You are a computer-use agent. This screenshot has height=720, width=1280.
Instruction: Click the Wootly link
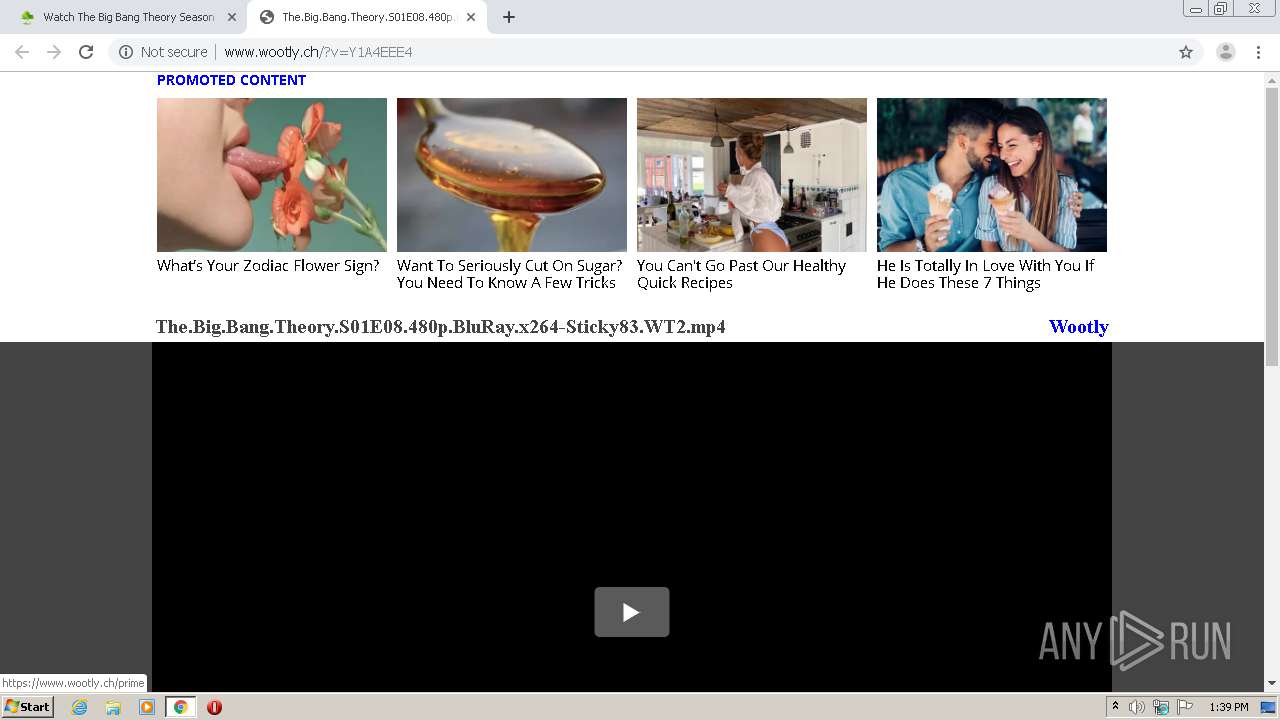point(1078,327)
